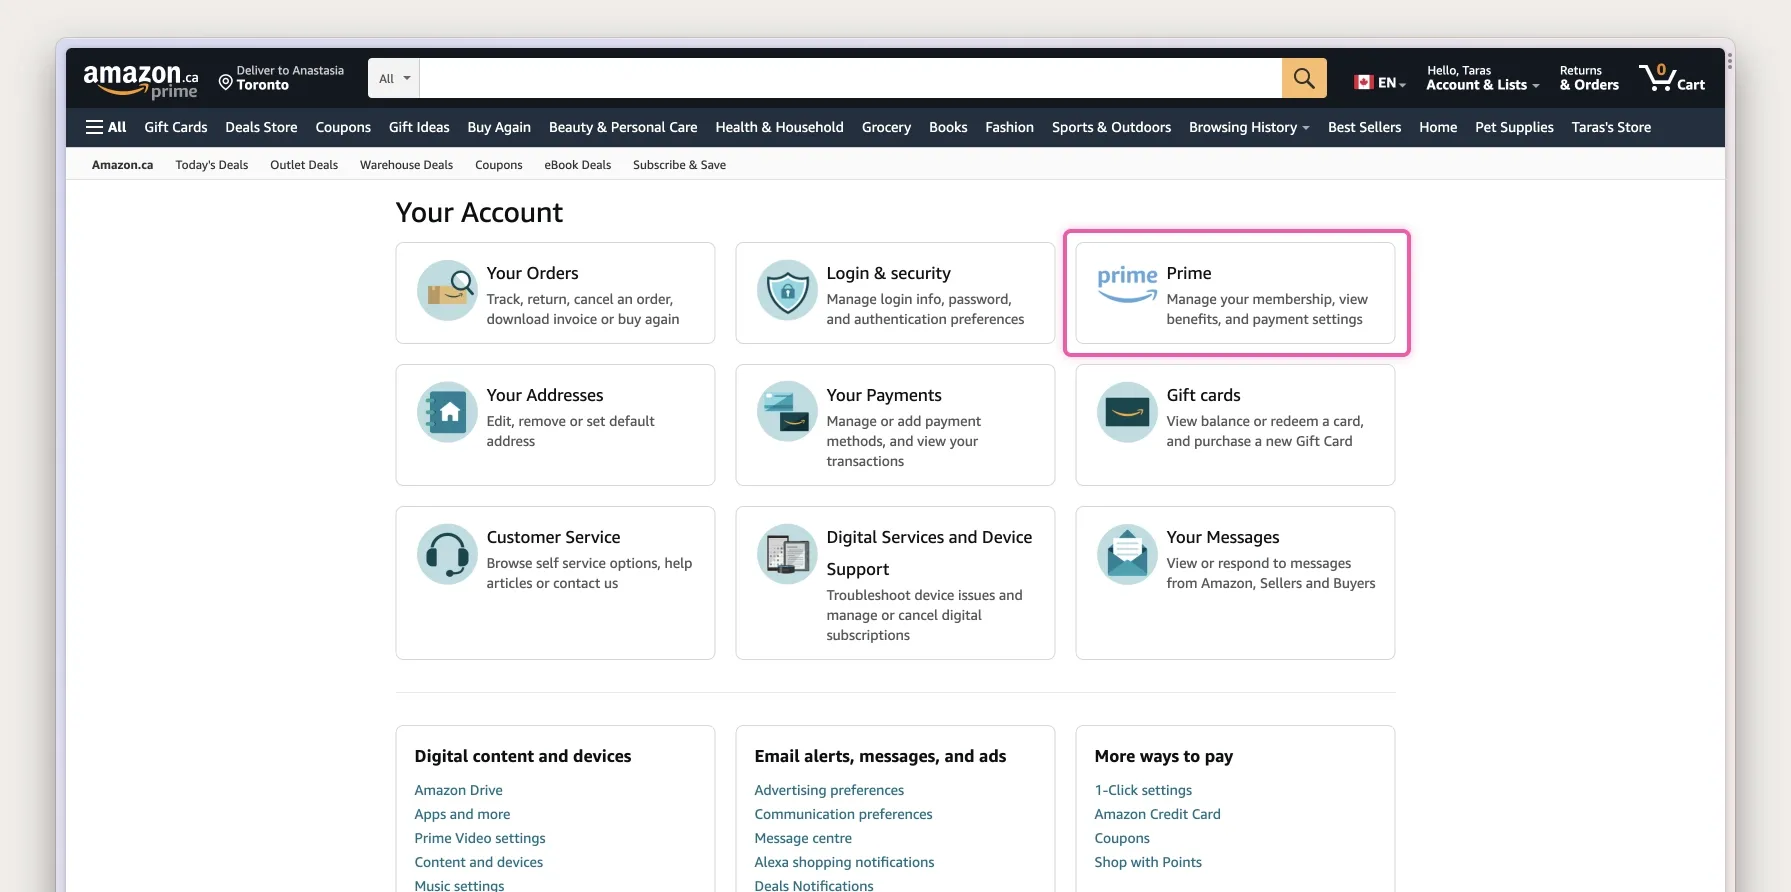
Task: Click the Your Payments cards icon
Action: tap(787, 412)
